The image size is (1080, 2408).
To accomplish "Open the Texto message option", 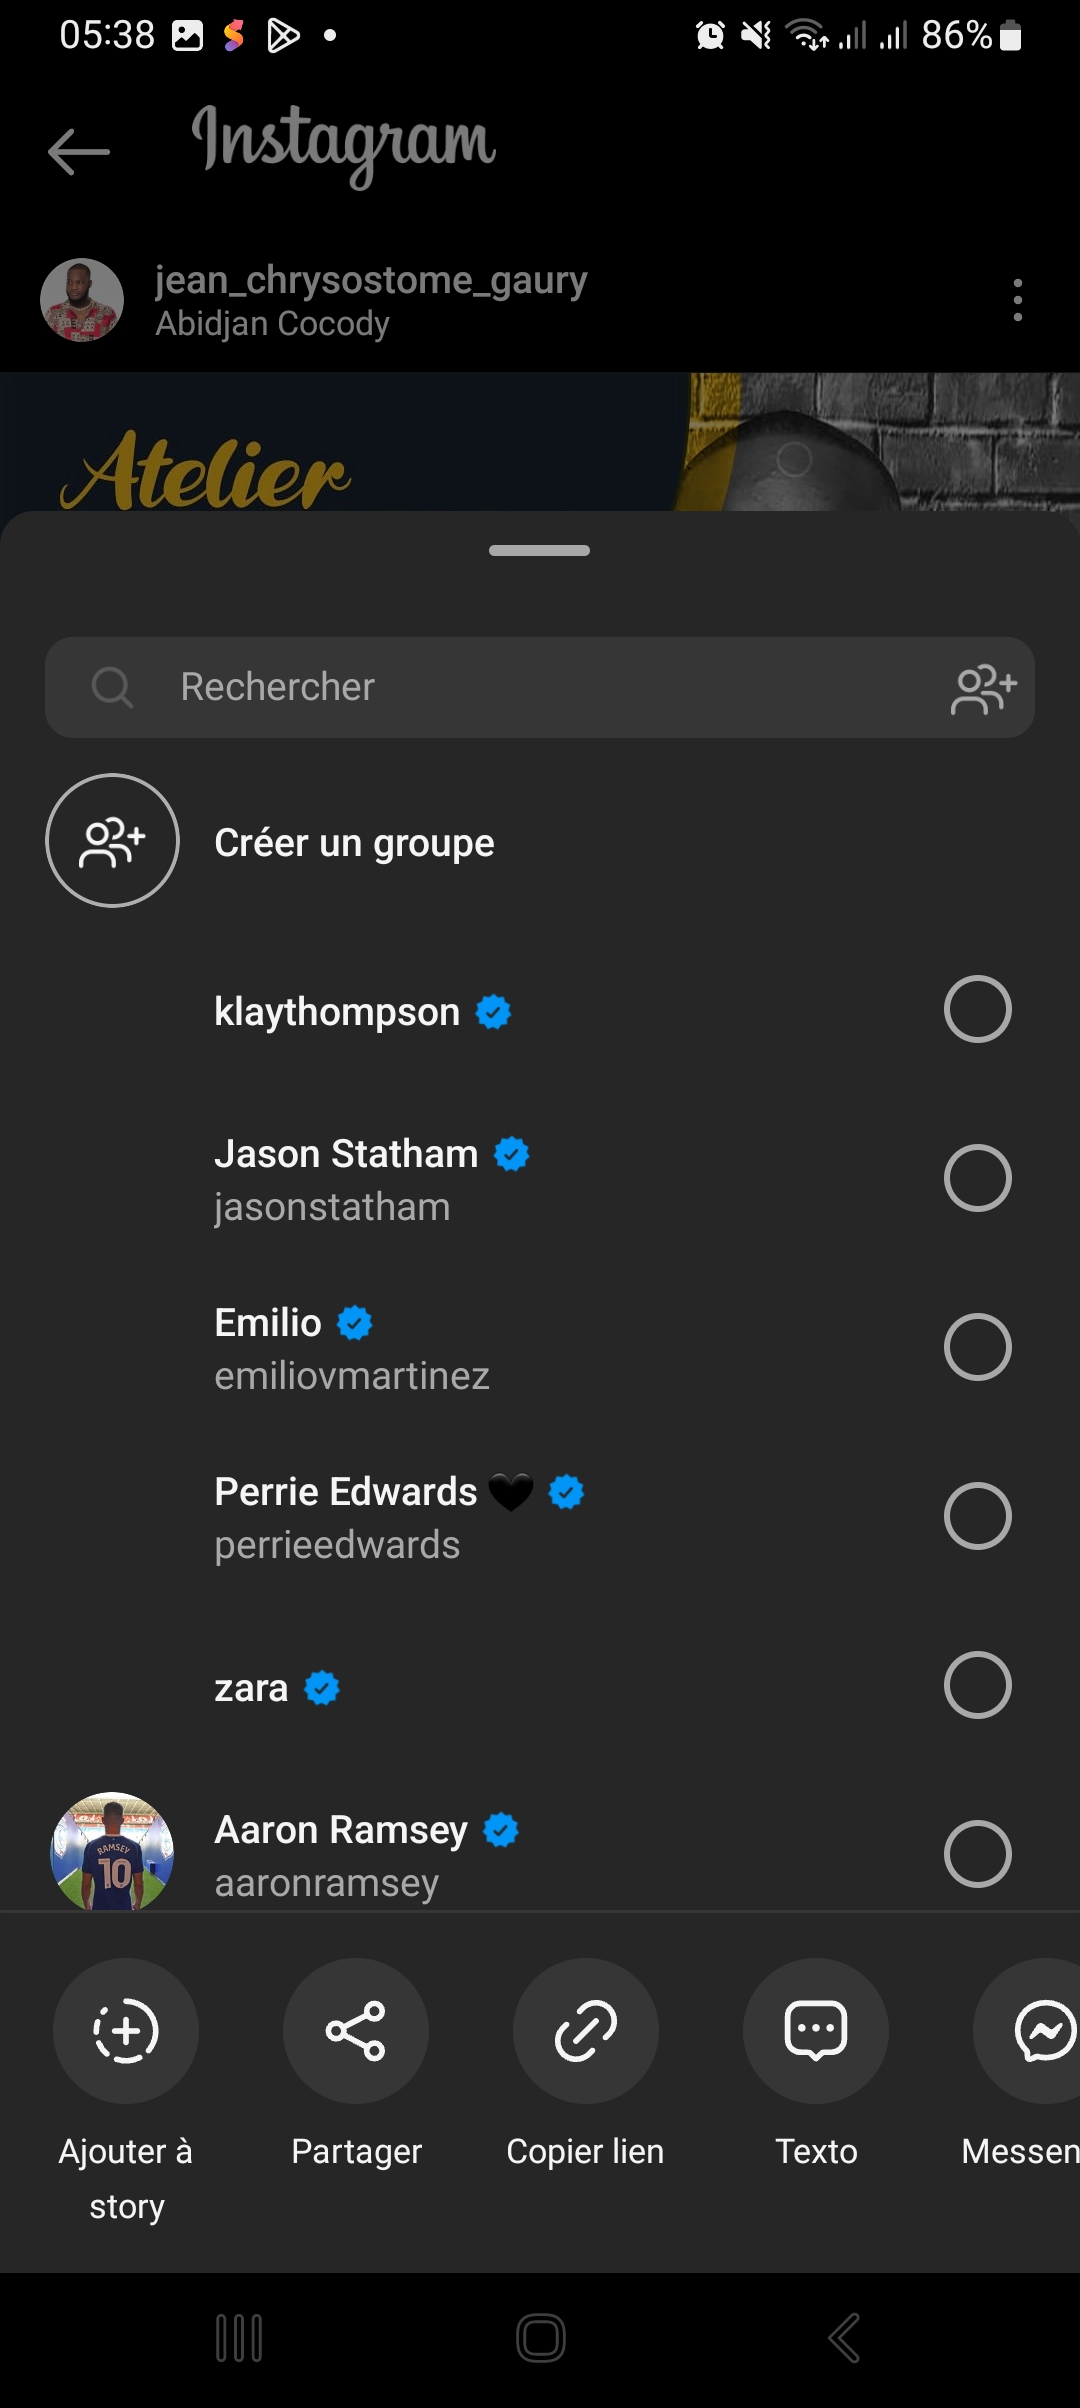I will pos(816,2031).
